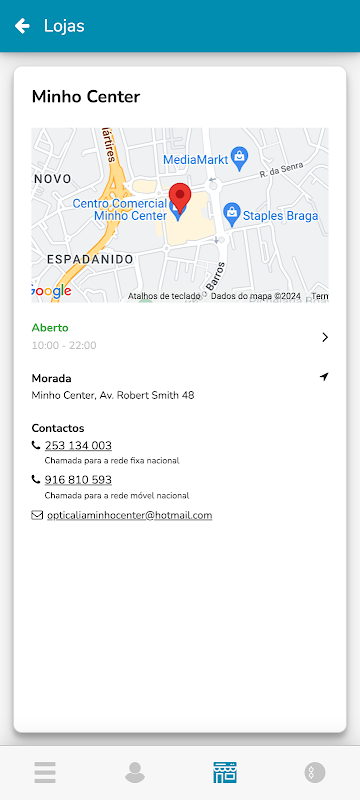Click the Dados do mapa ©2024 text

click(x=255, y=296)
